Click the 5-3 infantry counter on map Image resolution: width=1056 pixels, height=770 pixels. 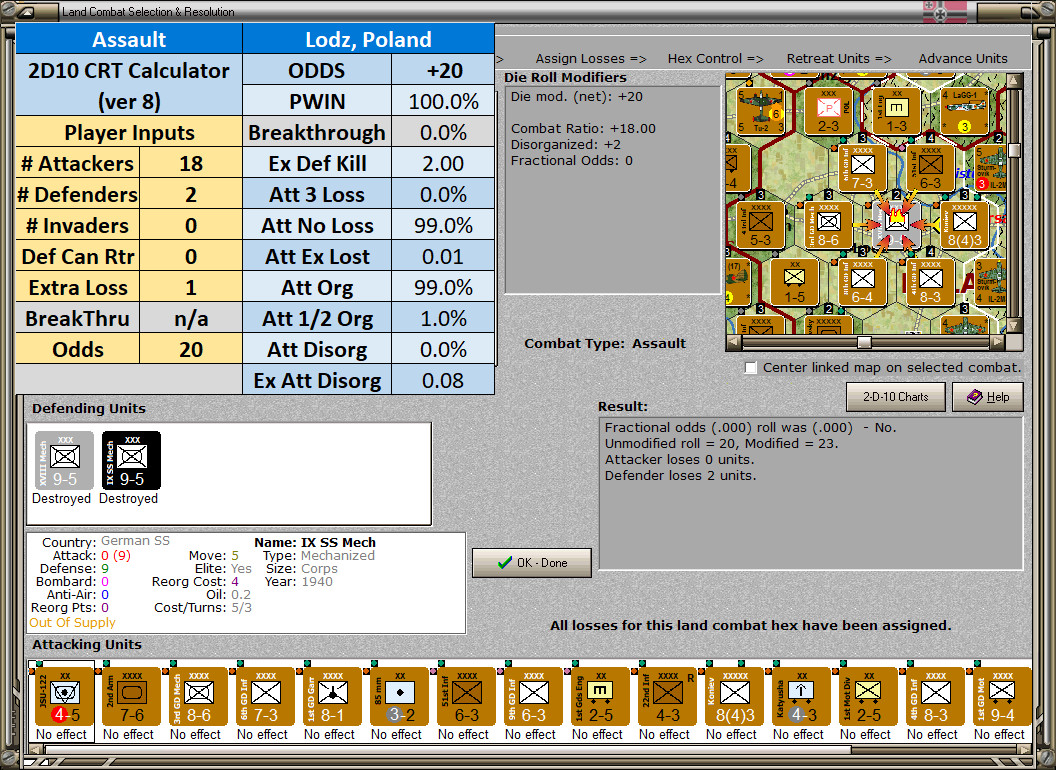tap(760, 224)
